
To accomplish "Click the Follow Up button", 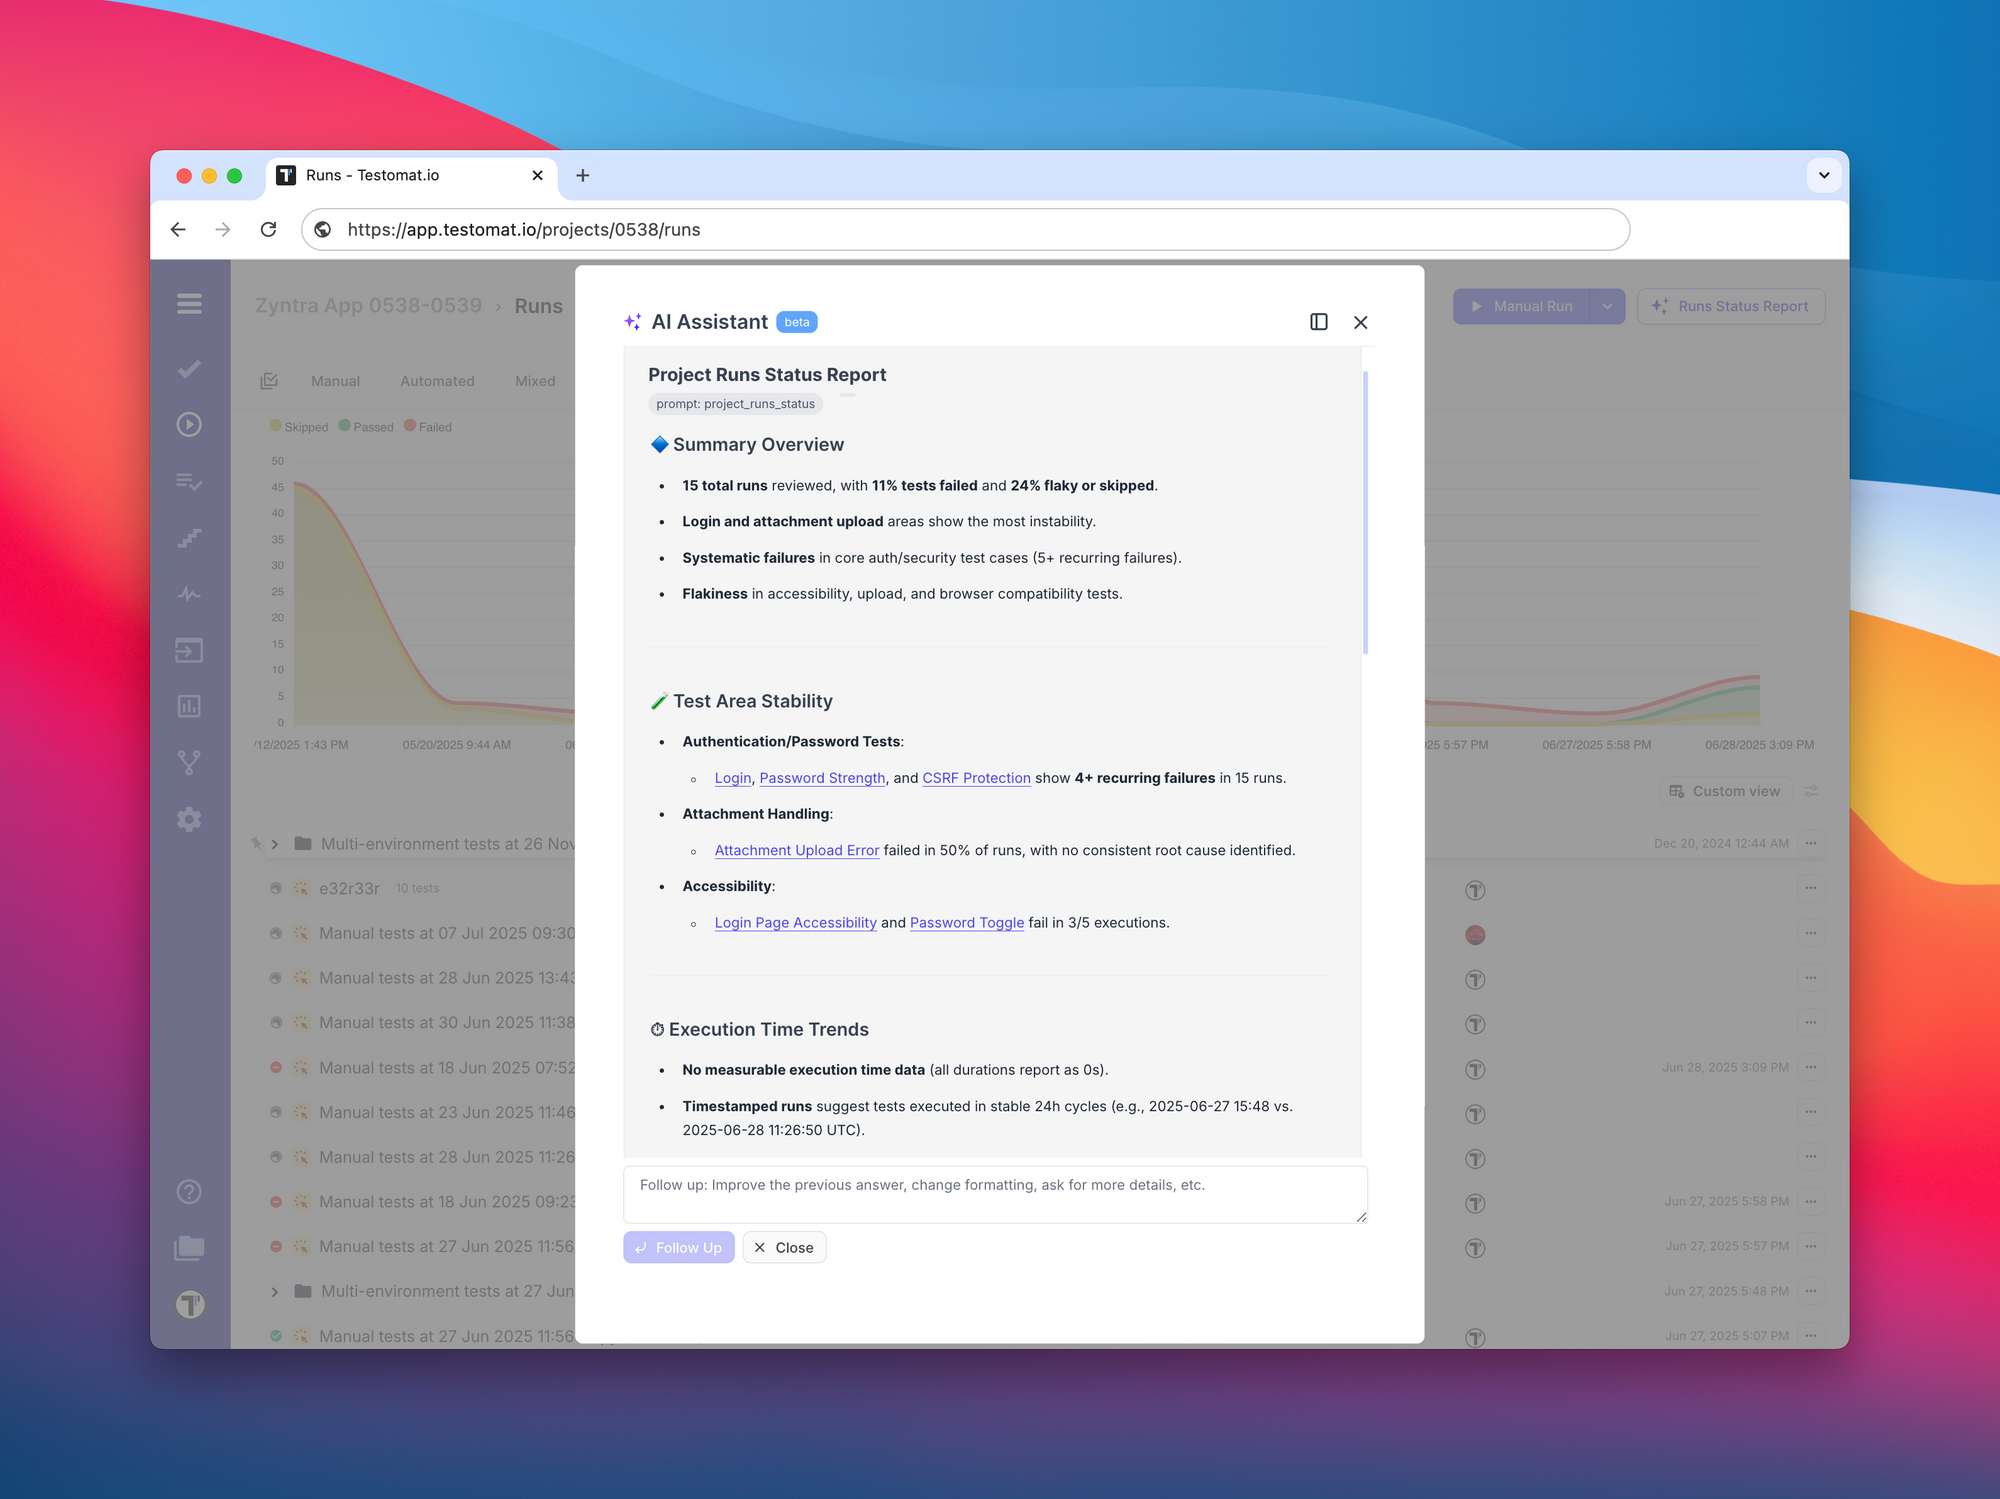I will (x=679, y=1247).
